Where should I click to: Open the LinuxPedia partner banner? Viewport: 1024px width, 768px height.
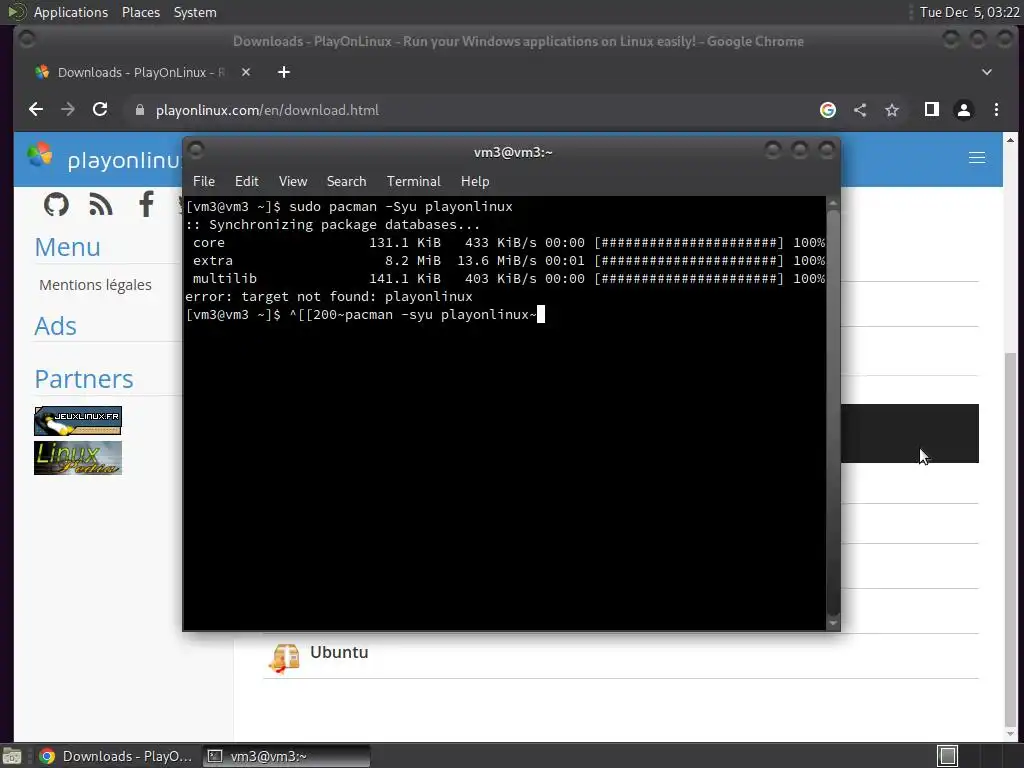(x=78, y=458)
